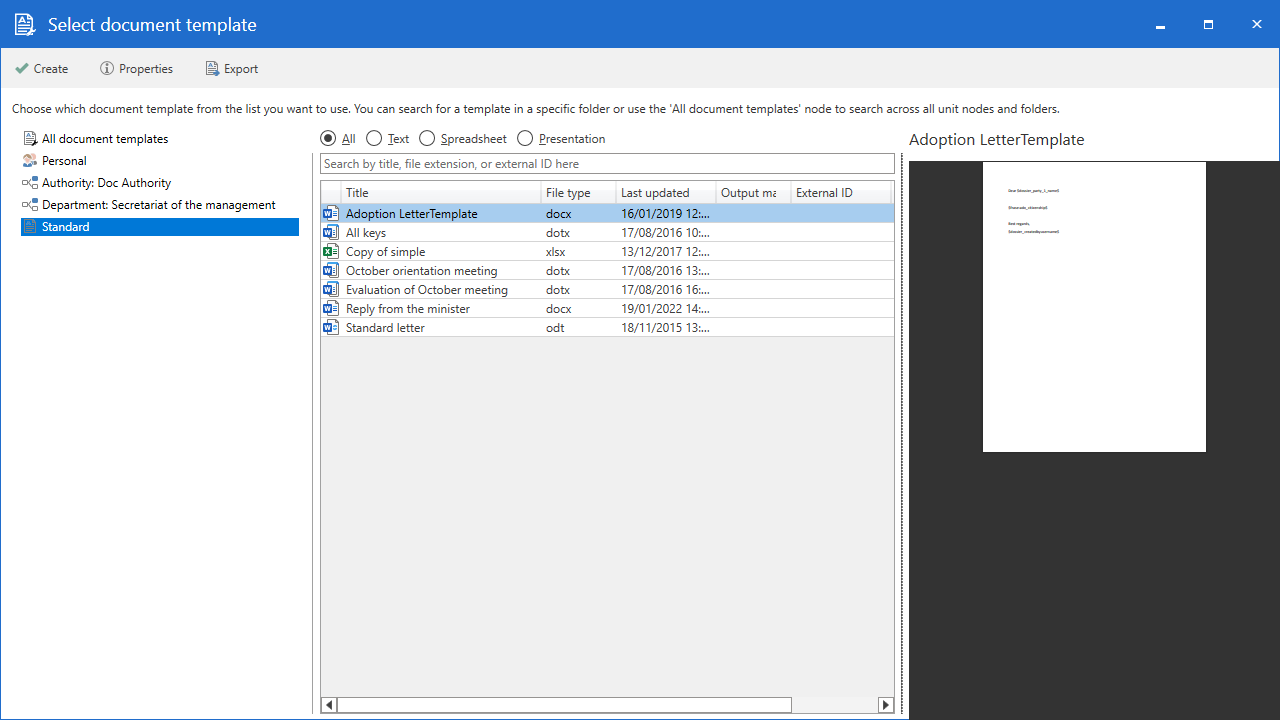This screenshot has height=720, width=1280.
Task: Select Authority: Doc Authority node
Action: click(x=106, y=183)
